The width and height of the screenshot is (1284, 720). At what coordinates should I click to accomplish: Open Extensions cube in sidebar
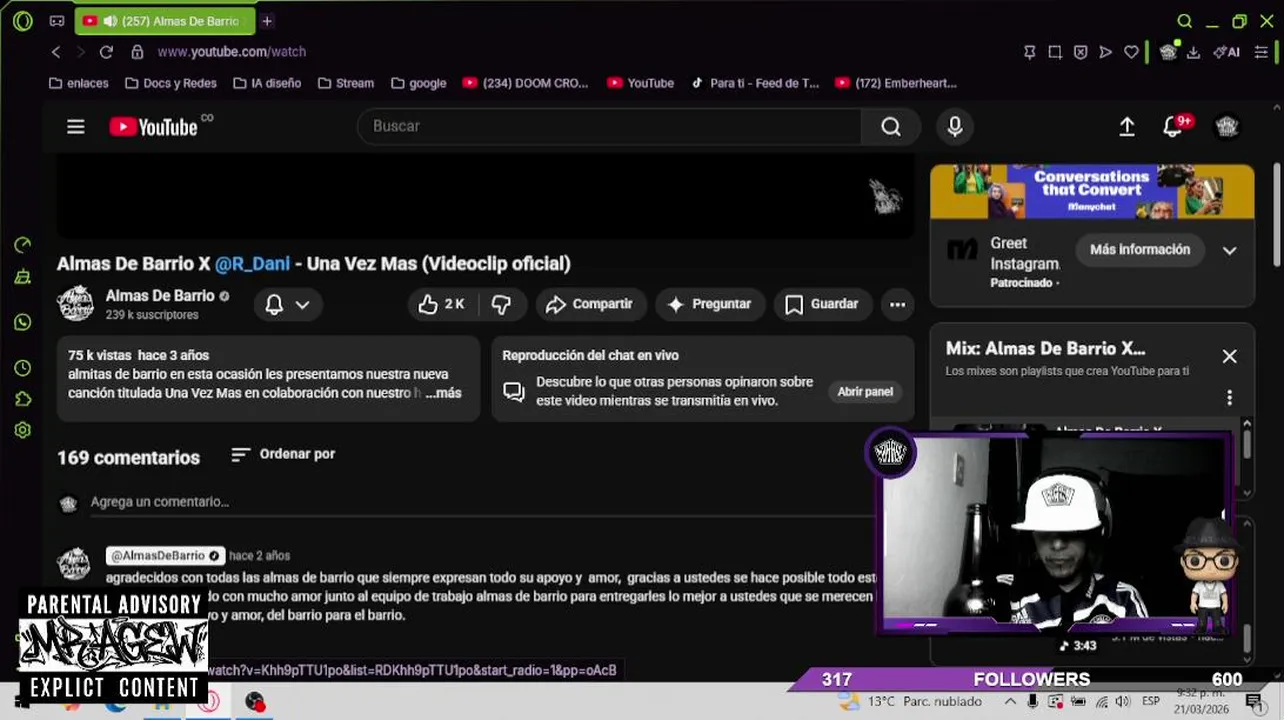pos(23,399)
